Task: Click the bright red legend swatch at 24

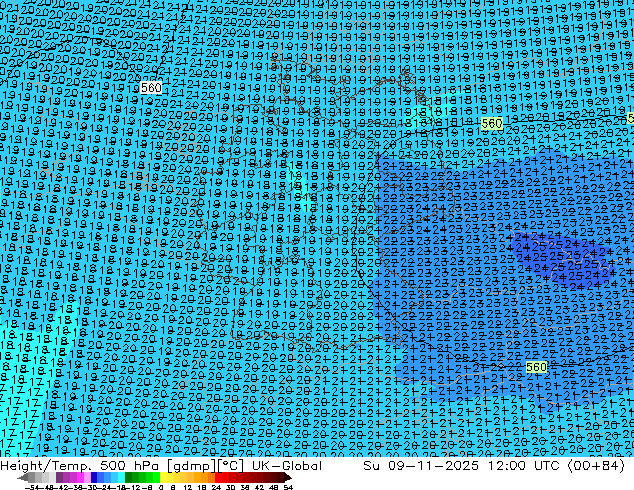Action: point(218,478)
